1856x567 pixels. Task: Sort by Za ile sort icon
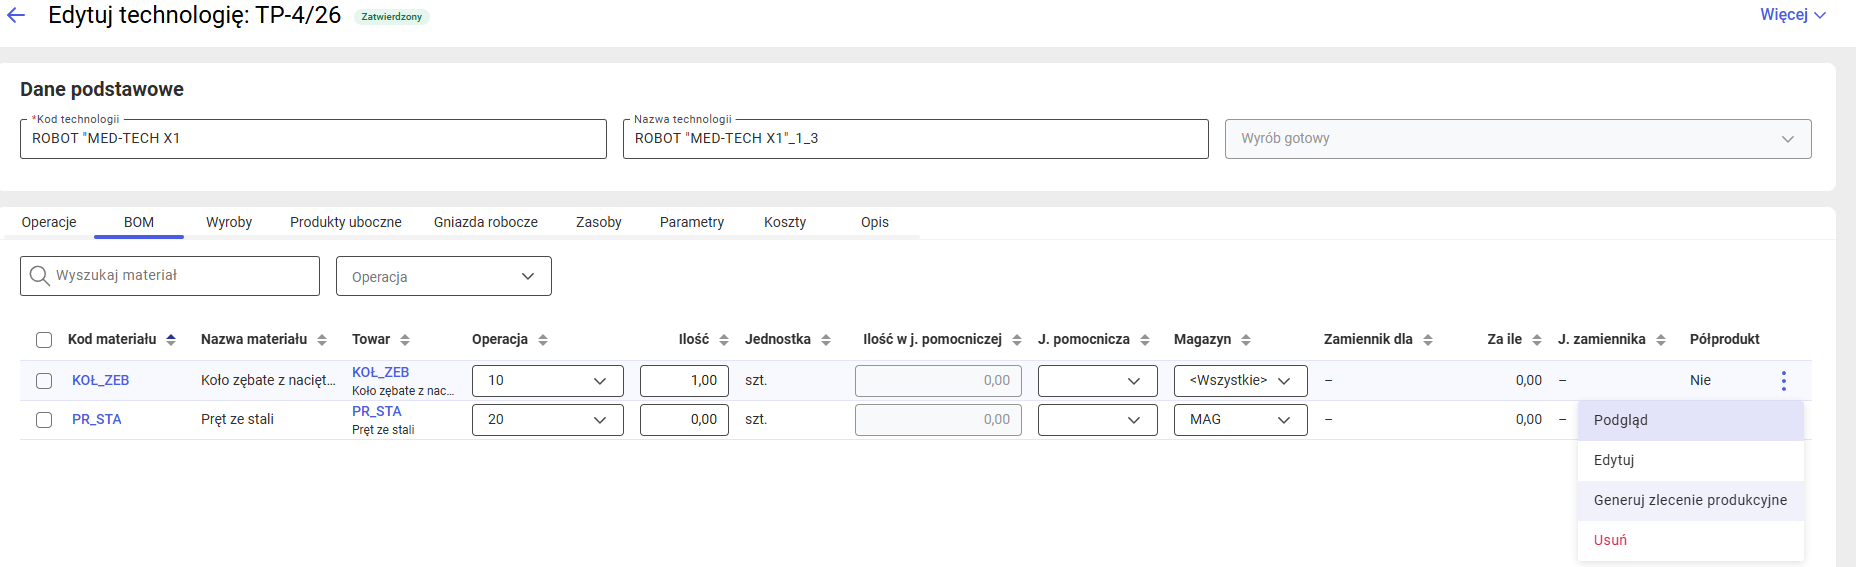[x=1537, y=340]
